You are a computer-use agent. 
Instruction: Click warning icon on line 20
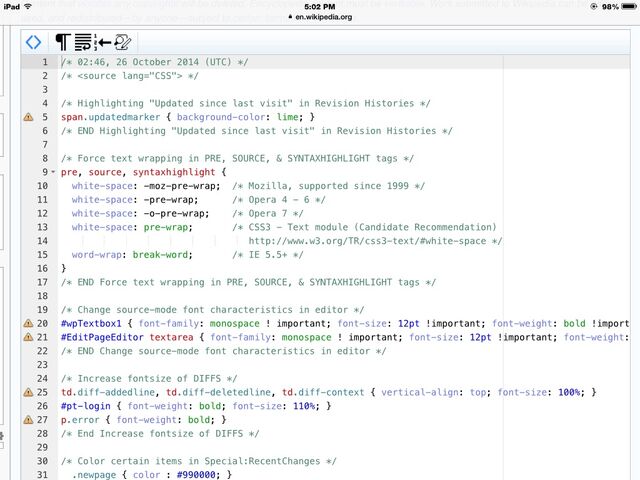point(29,324)
